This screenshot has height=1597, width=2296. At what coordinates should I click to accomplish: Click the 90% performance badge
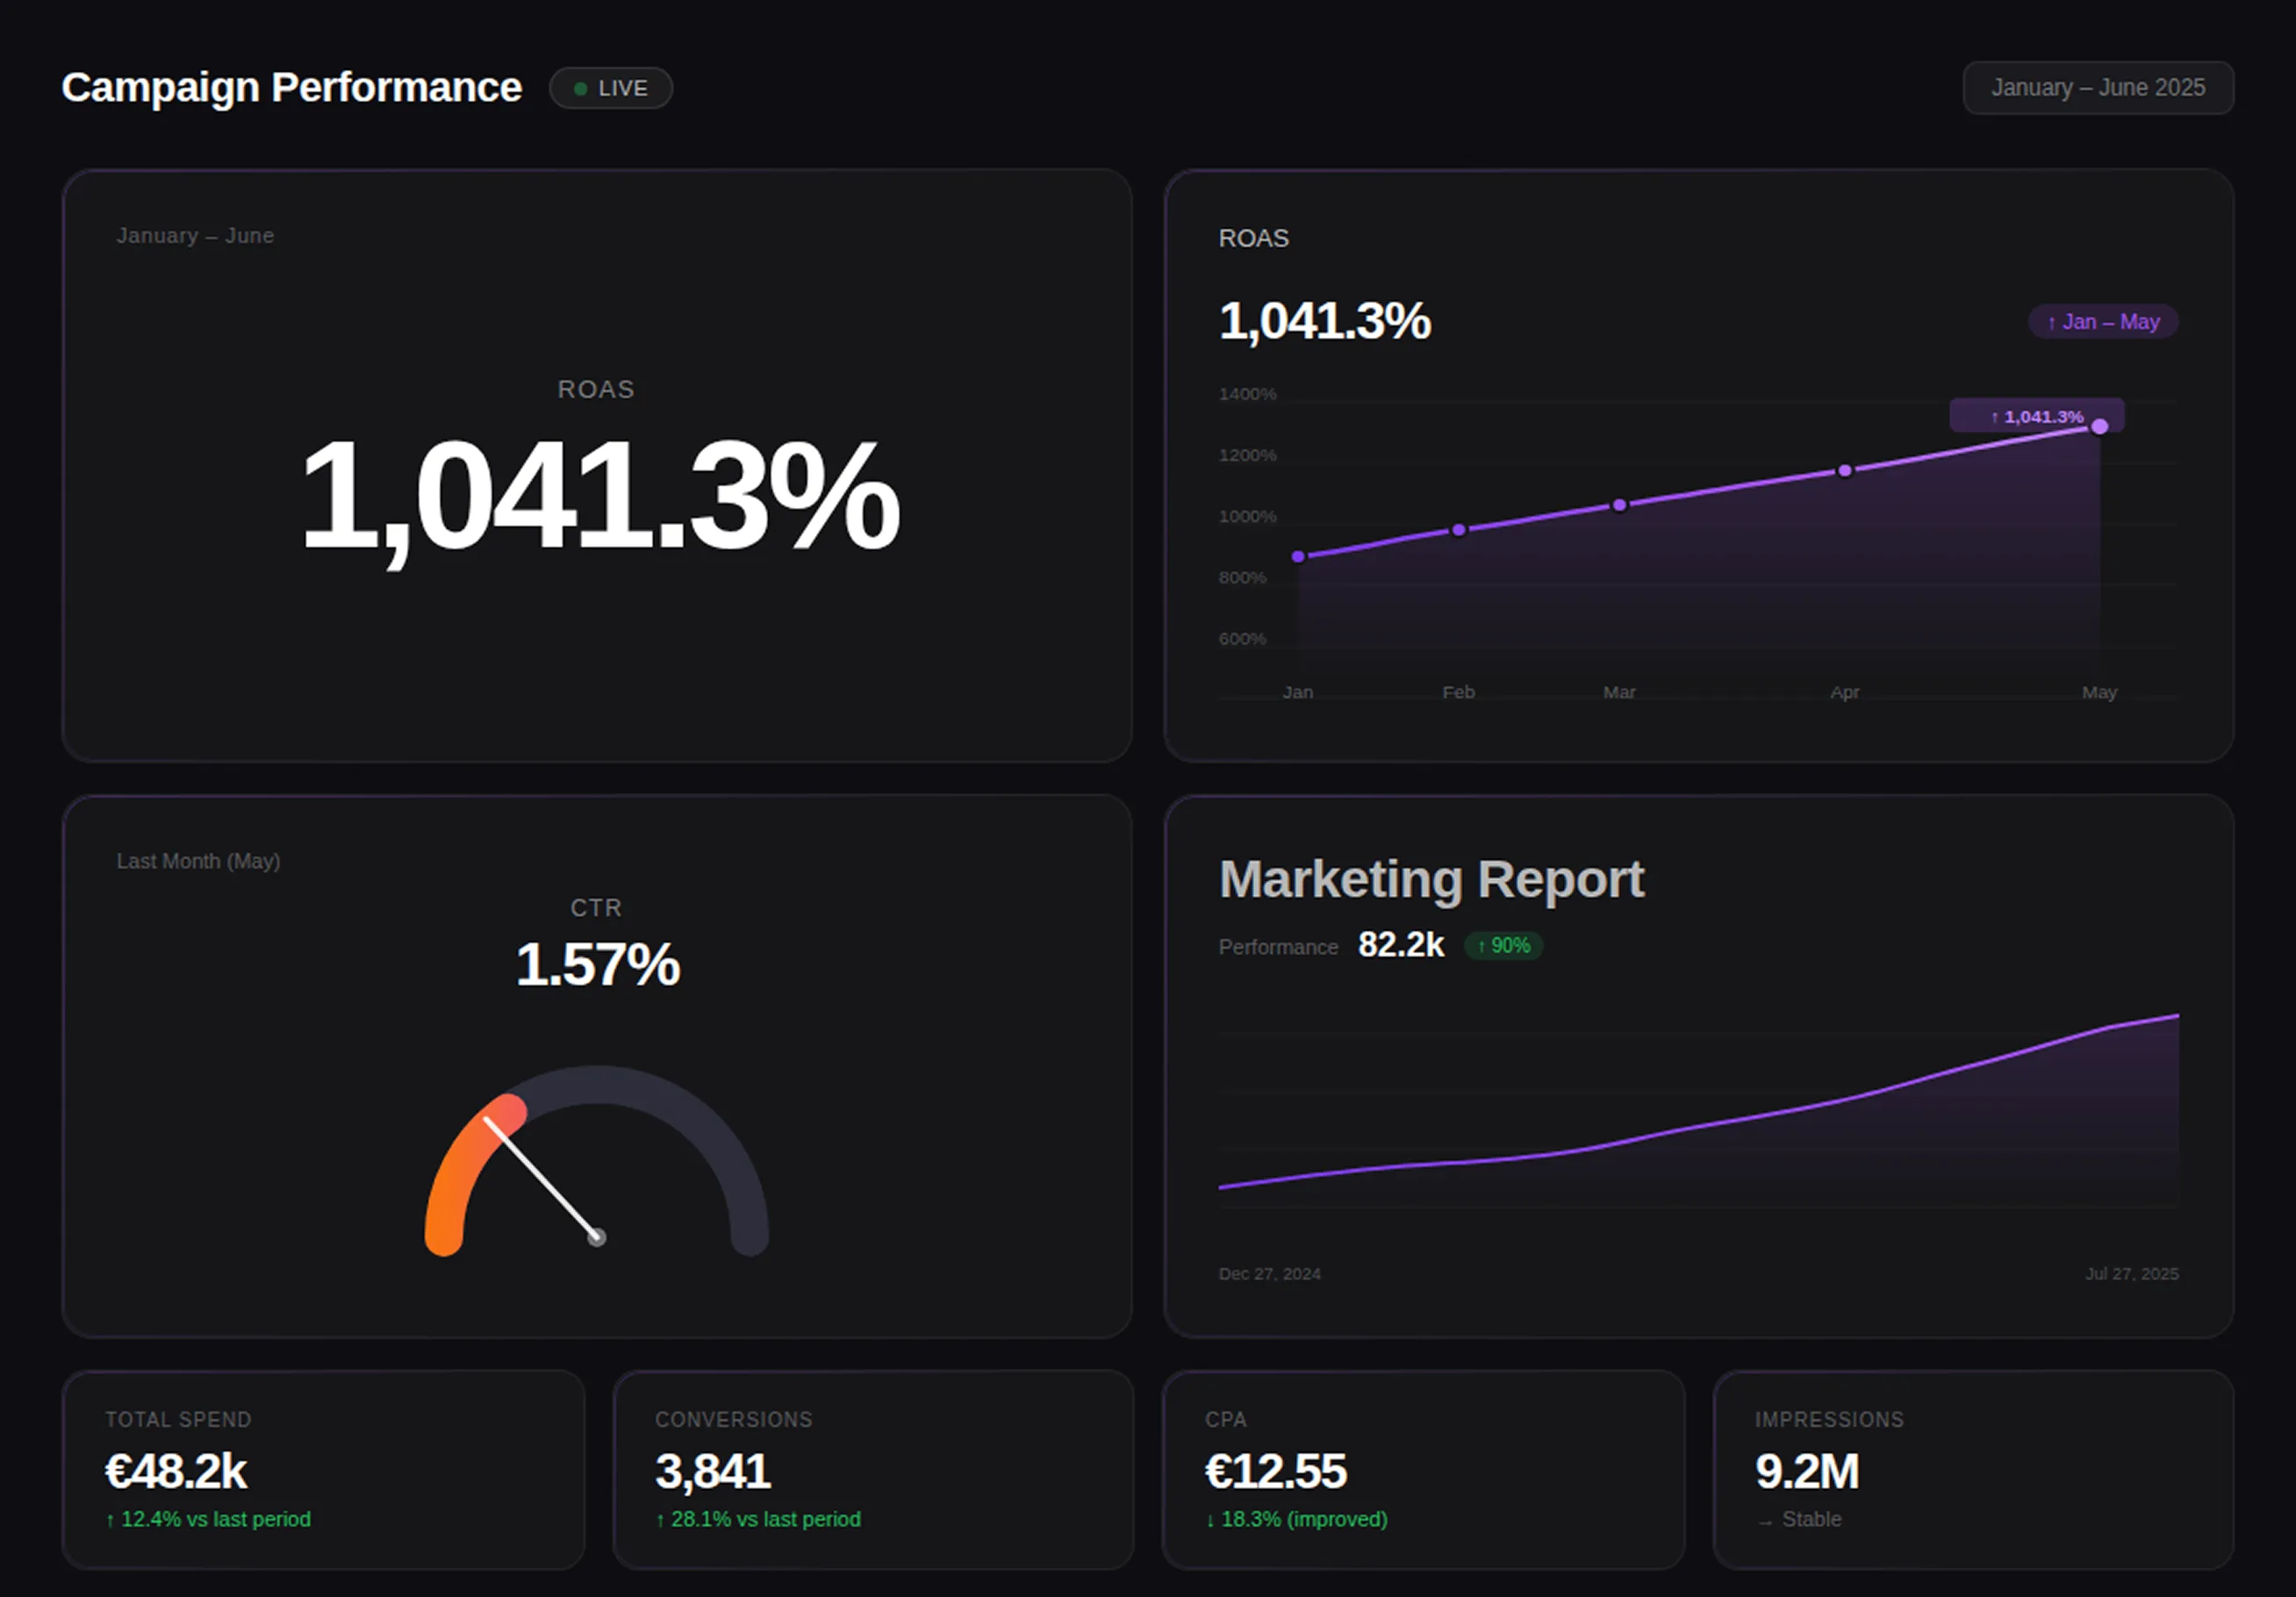pos(1503,946)
